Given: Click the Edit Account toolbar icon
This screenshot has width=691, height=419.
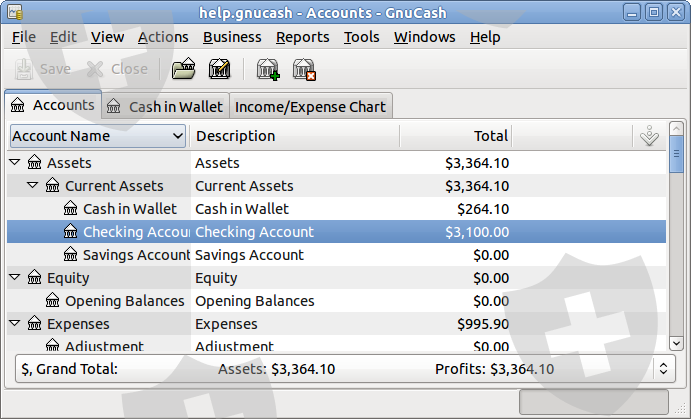Looking at the screenshot, I should click(x=219, y=69).
